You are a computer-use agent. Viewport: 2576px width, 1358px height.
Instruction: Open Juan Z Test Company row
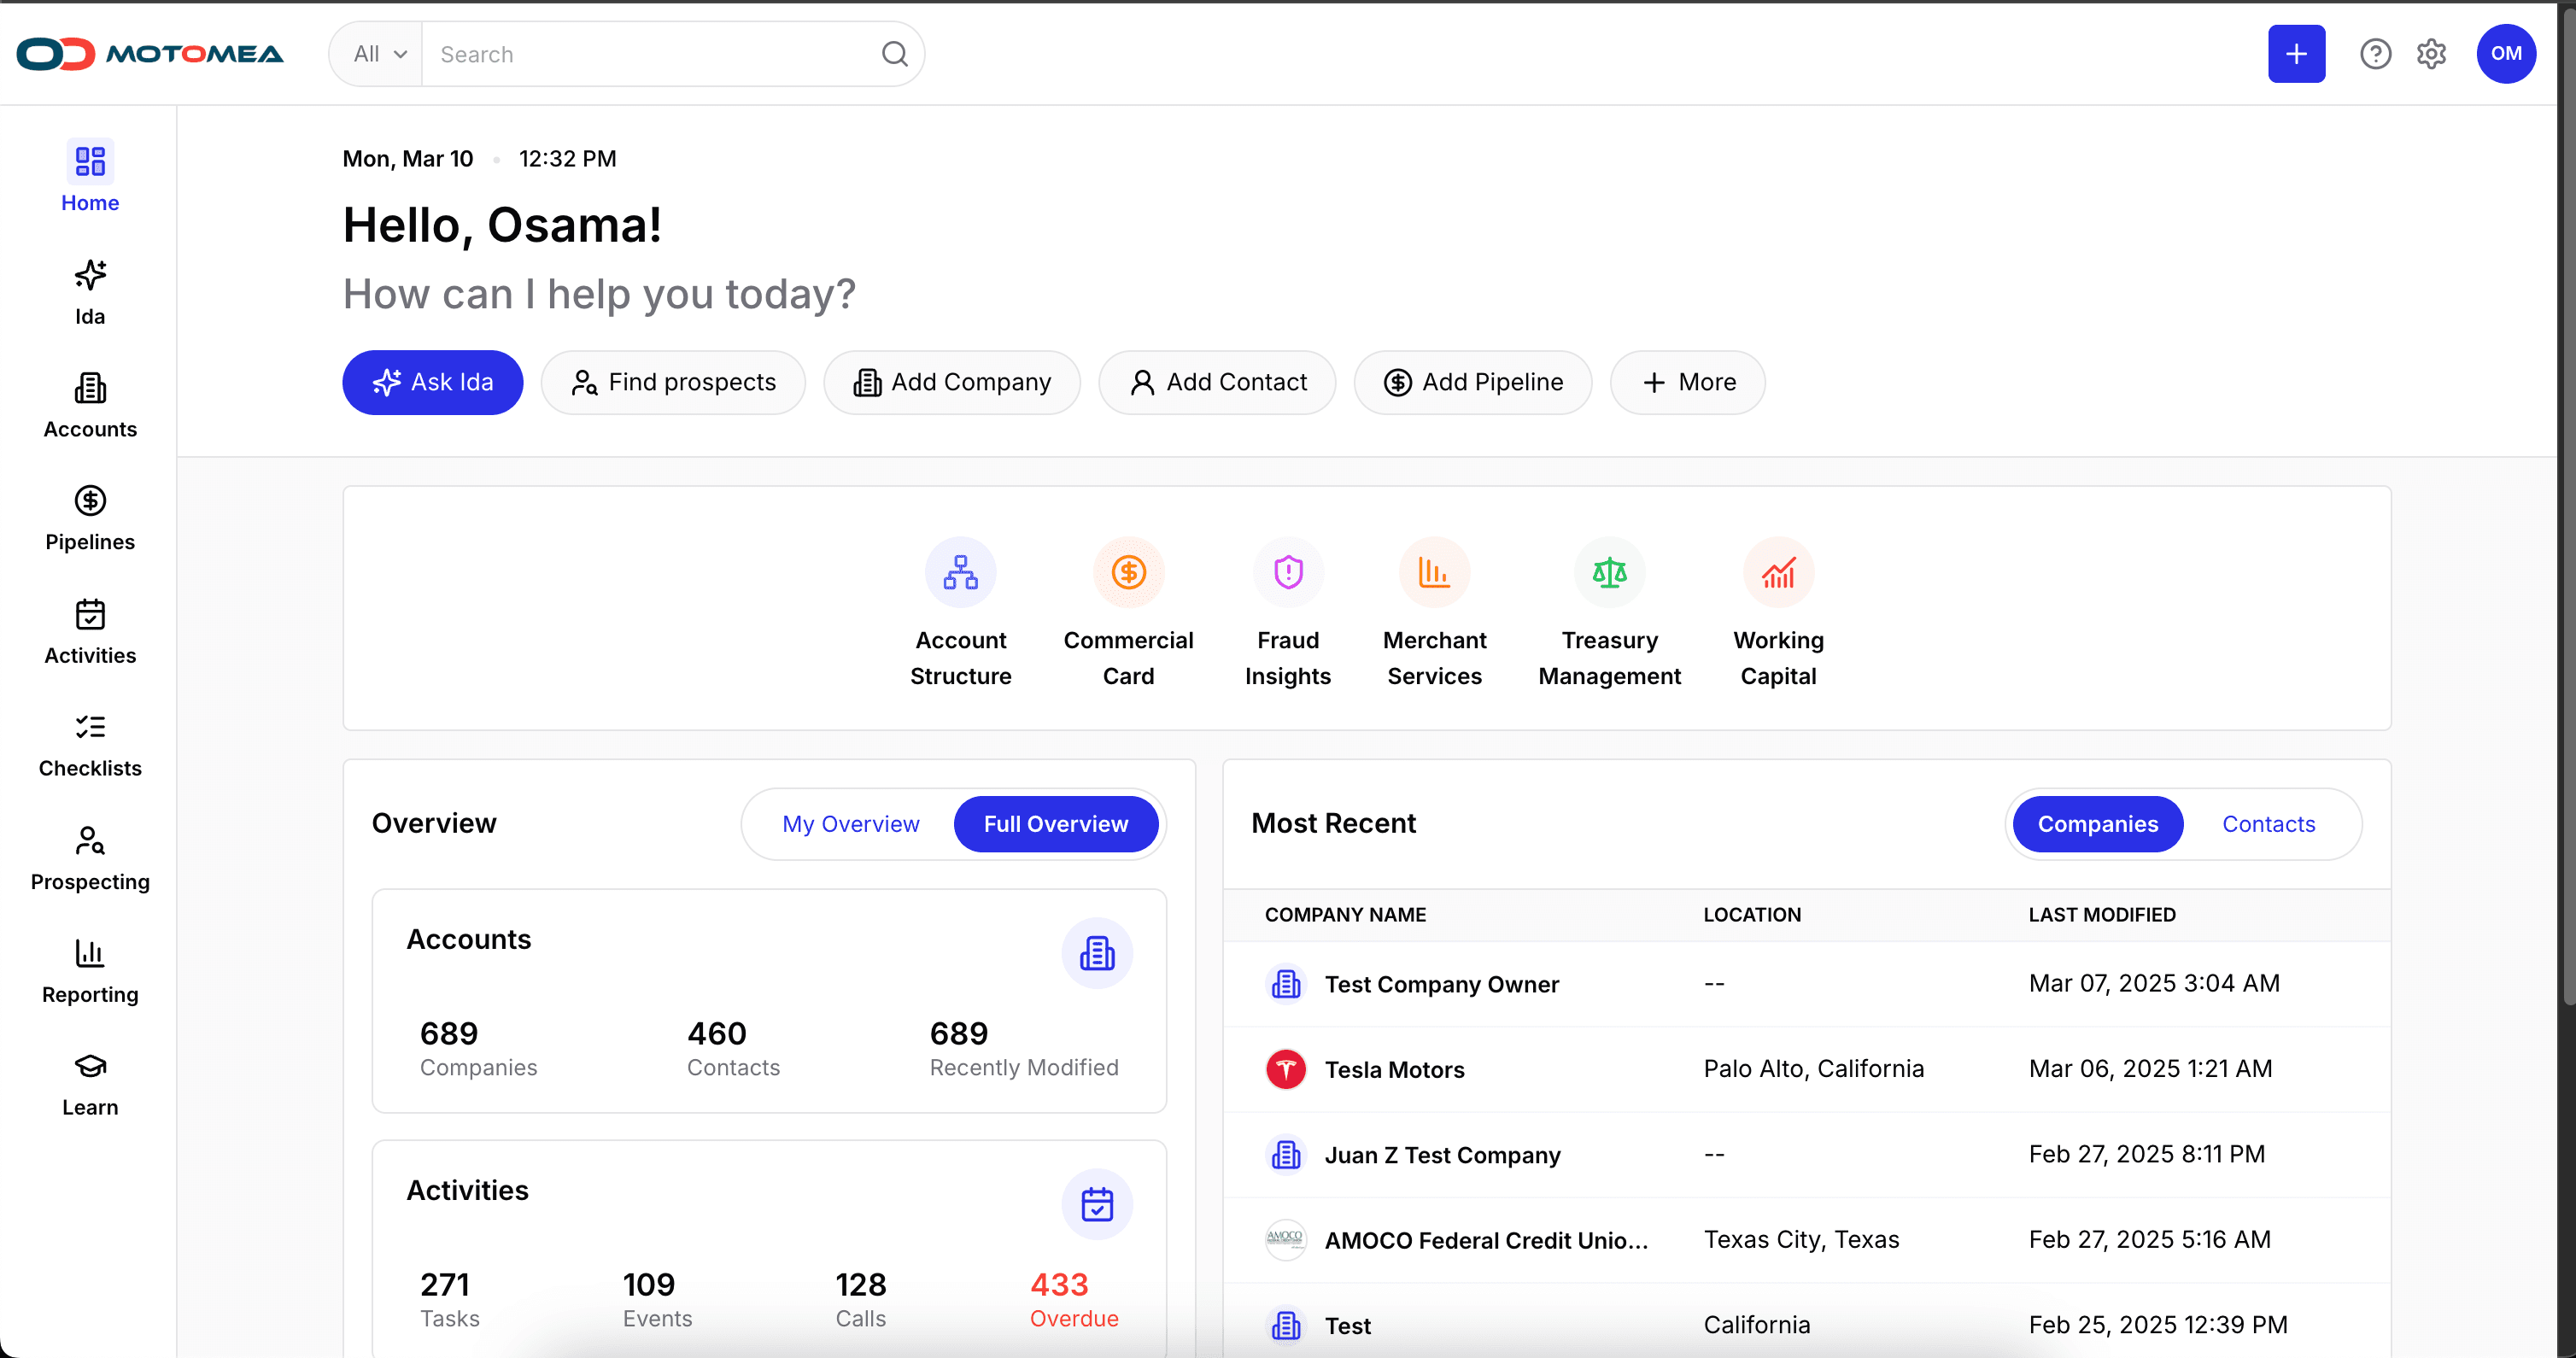[x=1806, y=1155]
